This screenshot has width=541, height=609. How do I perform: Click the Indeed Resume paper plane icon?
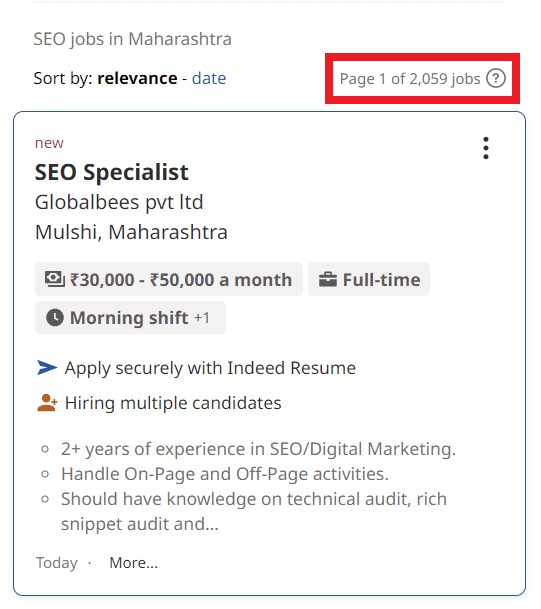coord(47,367)
